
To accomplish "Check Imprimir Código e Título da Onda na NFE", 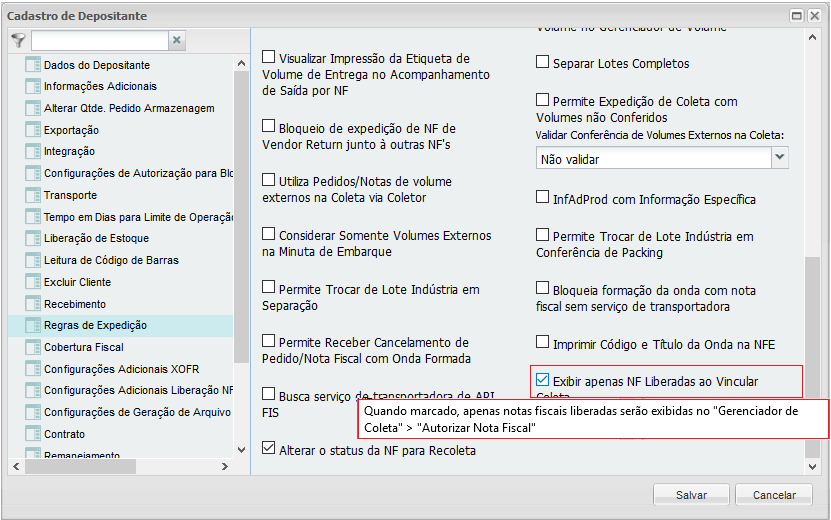I will (542, 342).
